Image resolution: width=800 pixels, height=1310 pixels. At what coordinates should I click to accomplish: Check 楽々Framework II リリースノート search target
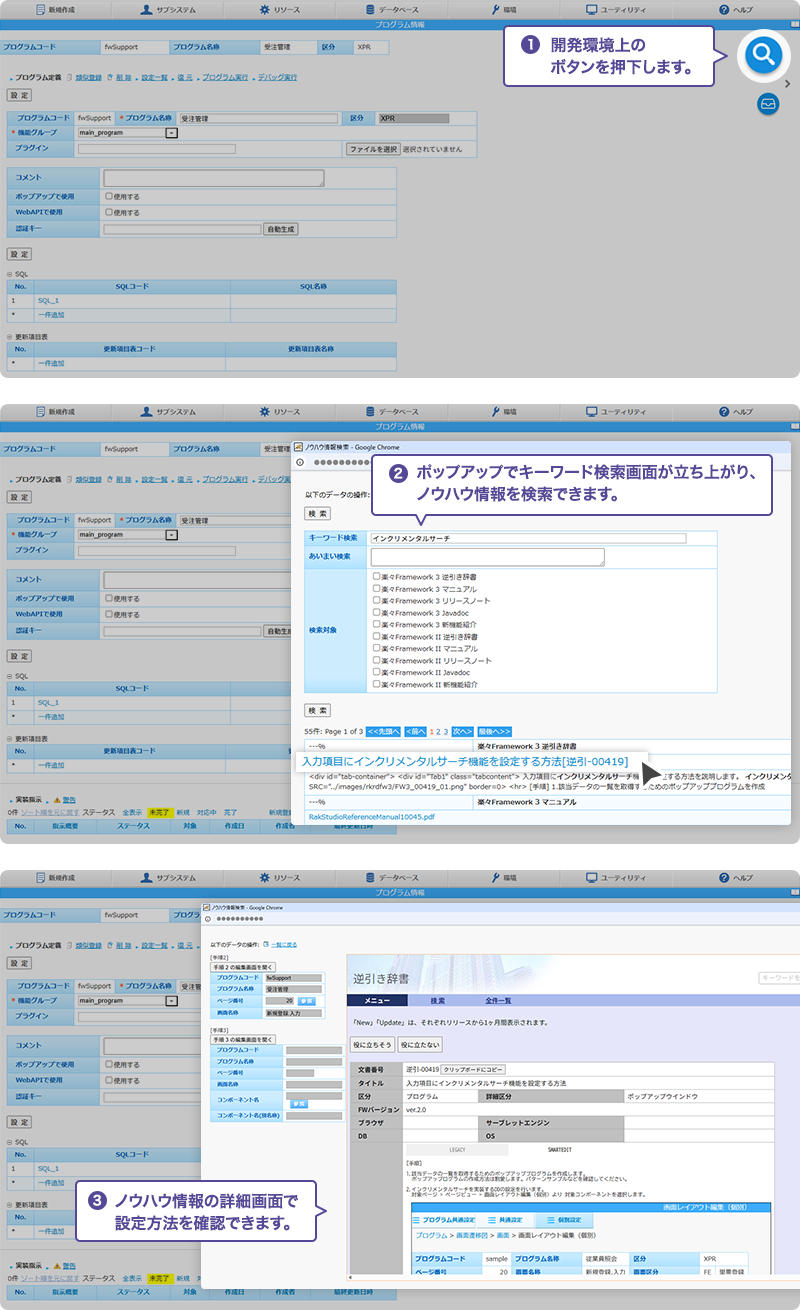tap(376, 661)
